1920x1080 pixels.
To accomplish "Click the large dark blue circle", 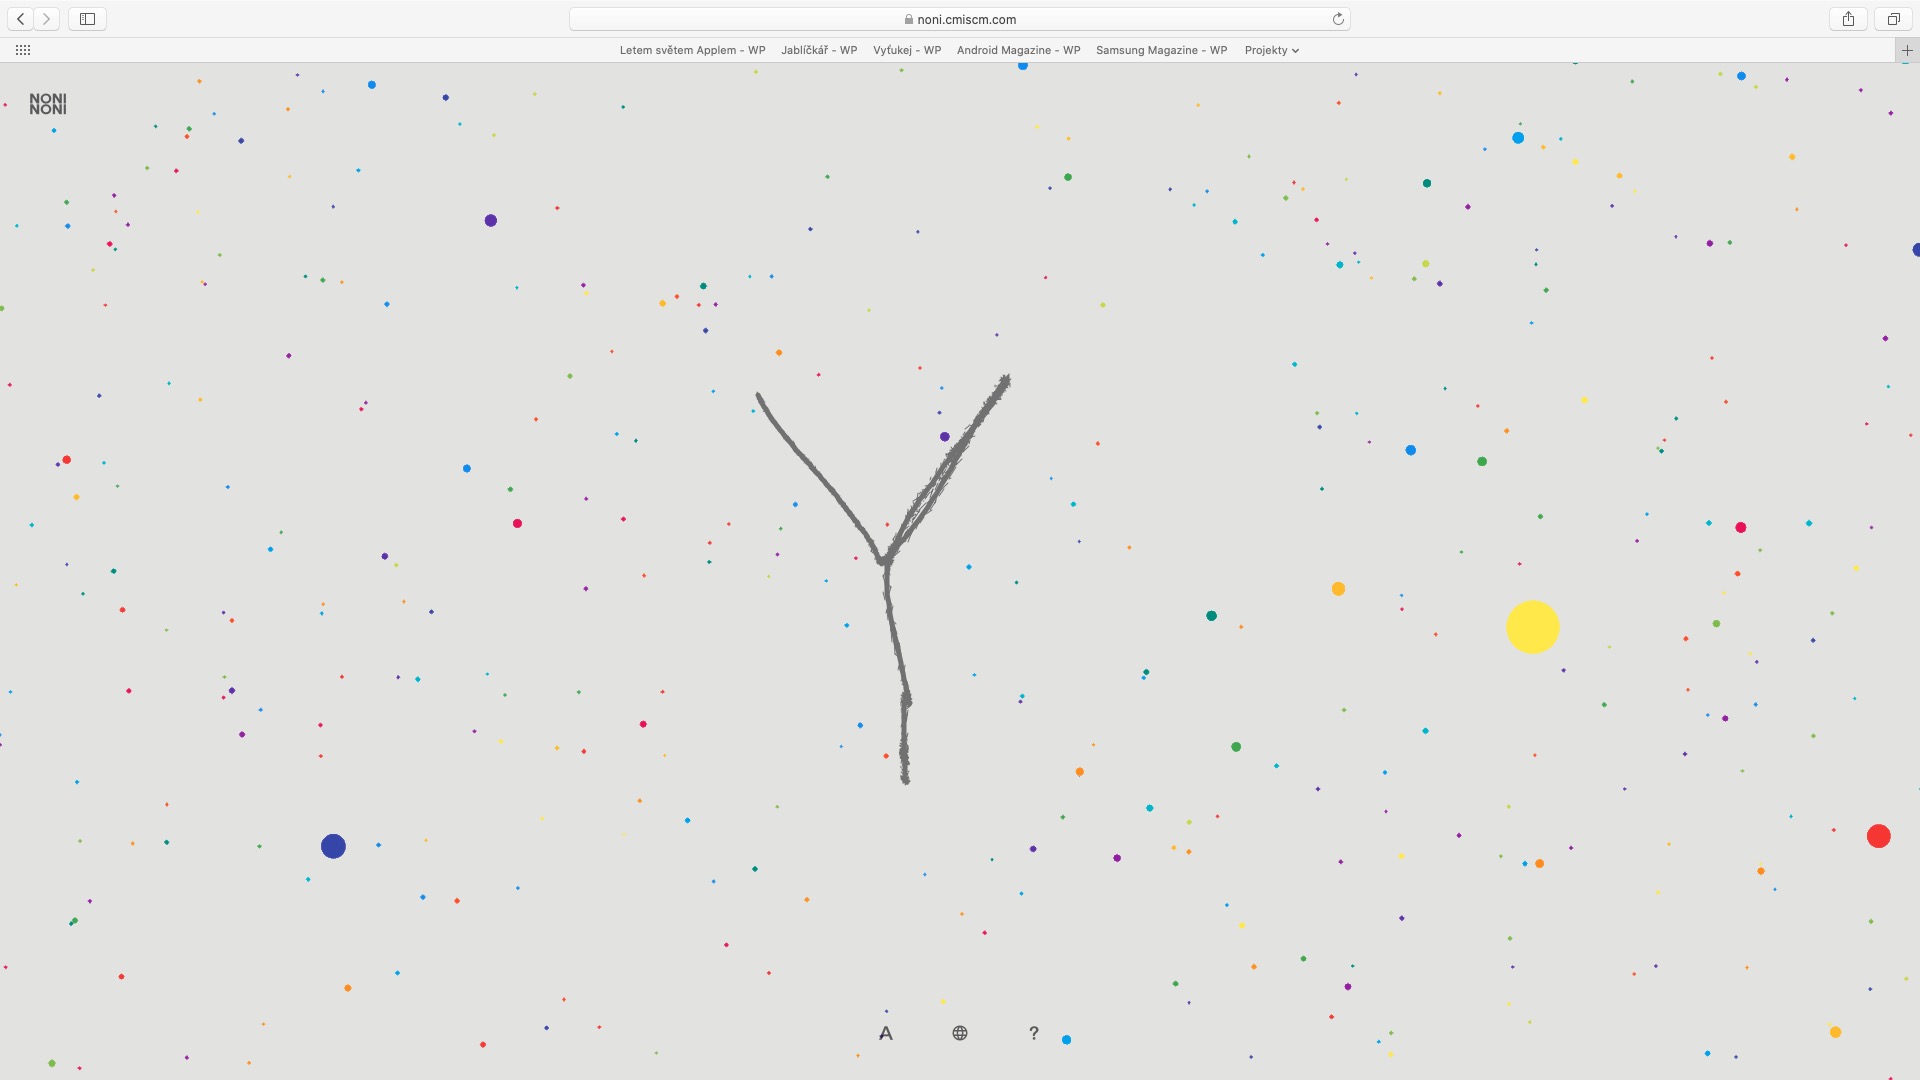I will tap(333, 846).
